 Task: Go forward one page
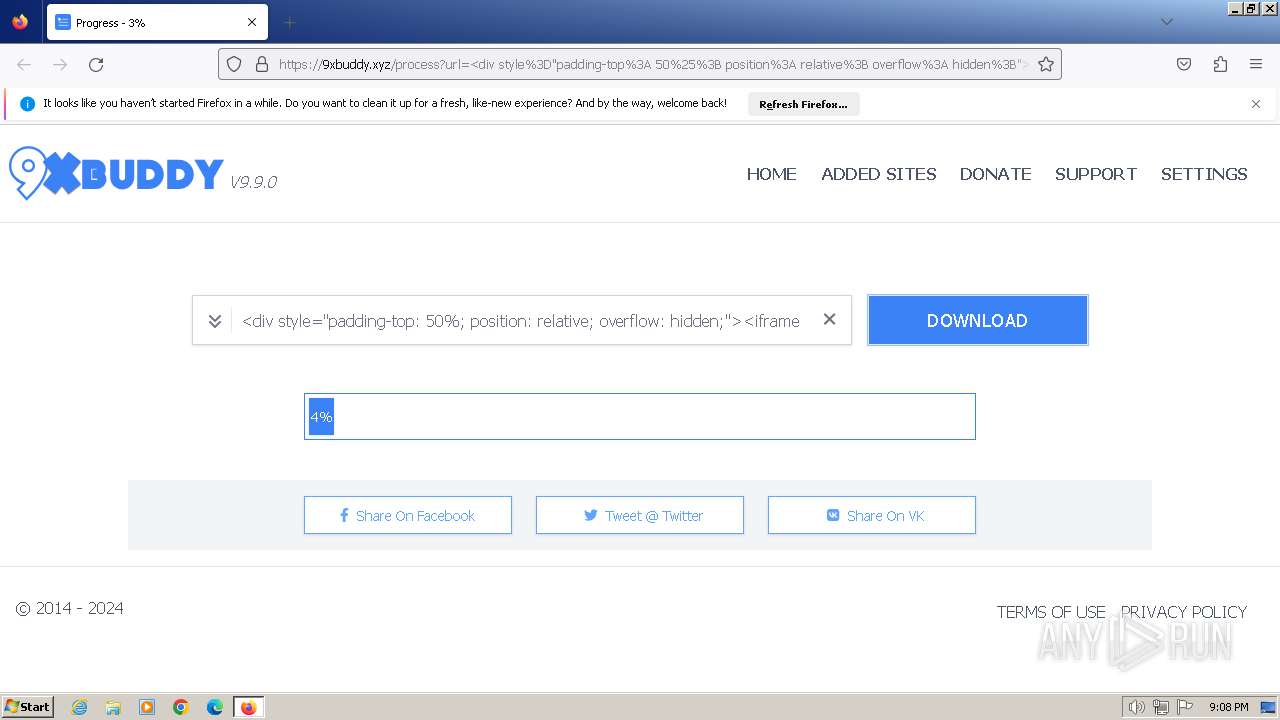point(60,64)
